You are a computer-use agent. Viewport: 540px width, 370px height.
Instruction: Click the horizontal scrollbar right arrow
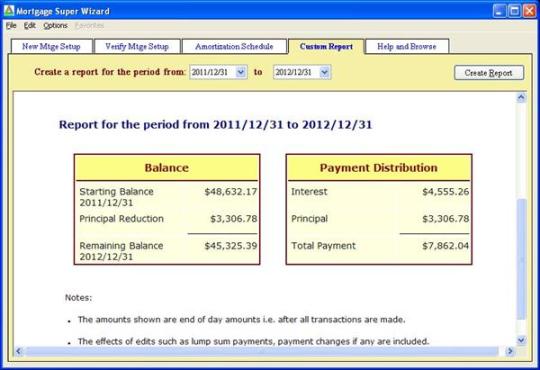[x=510, y=351]
